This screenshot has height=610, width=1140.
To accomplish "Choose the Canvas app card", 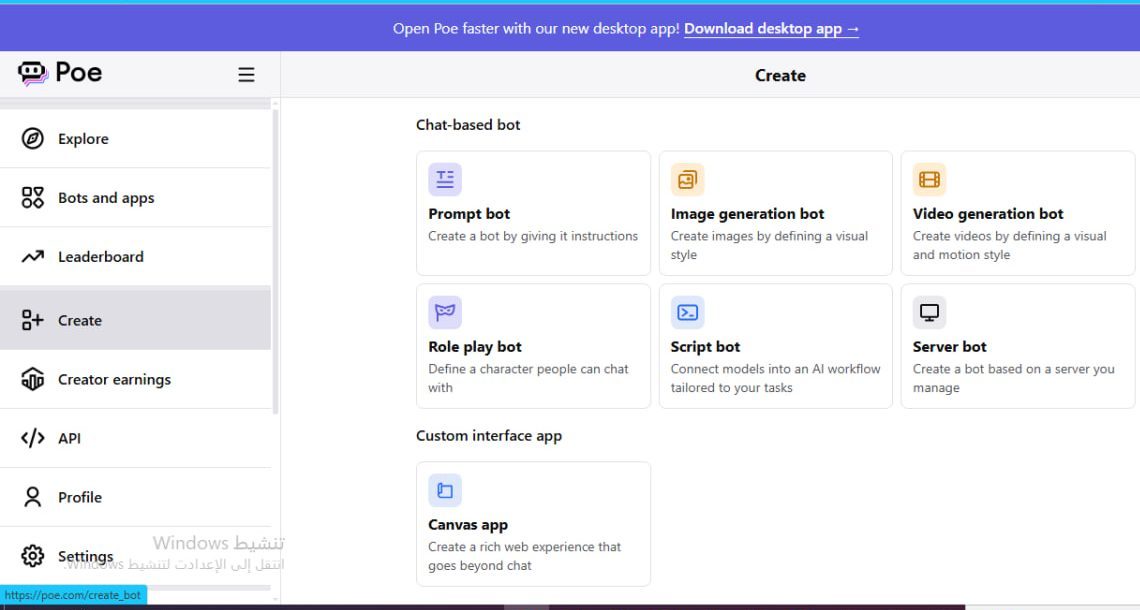I will coord(532,524).
